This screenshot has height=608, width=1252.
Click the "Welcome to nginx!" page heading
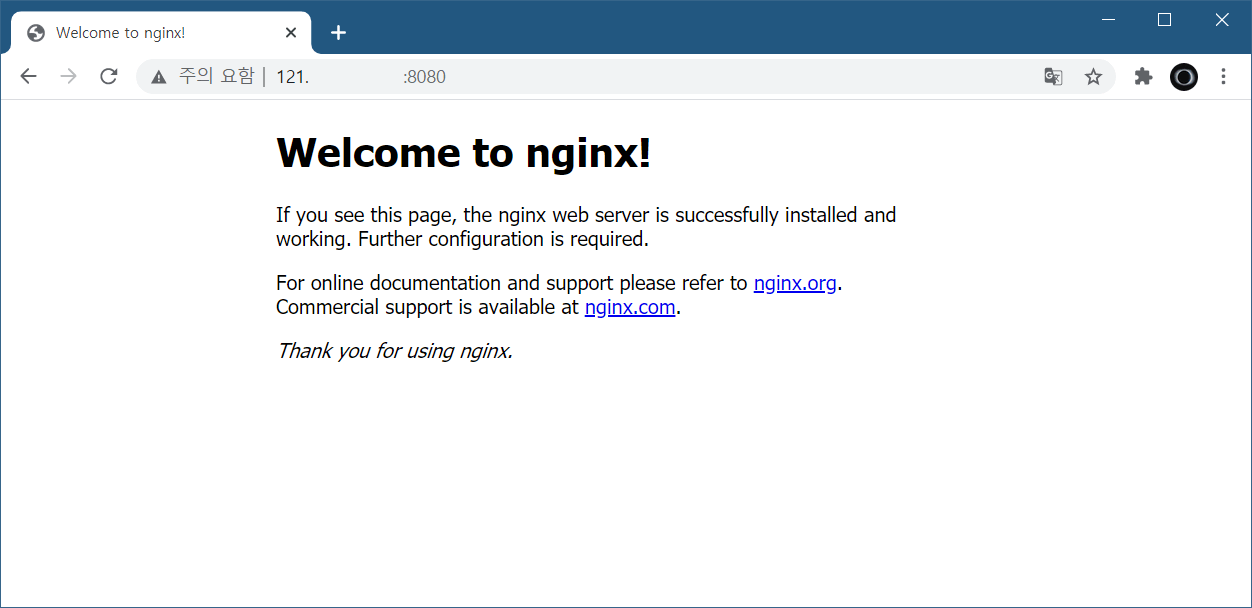tap(463, 153)
